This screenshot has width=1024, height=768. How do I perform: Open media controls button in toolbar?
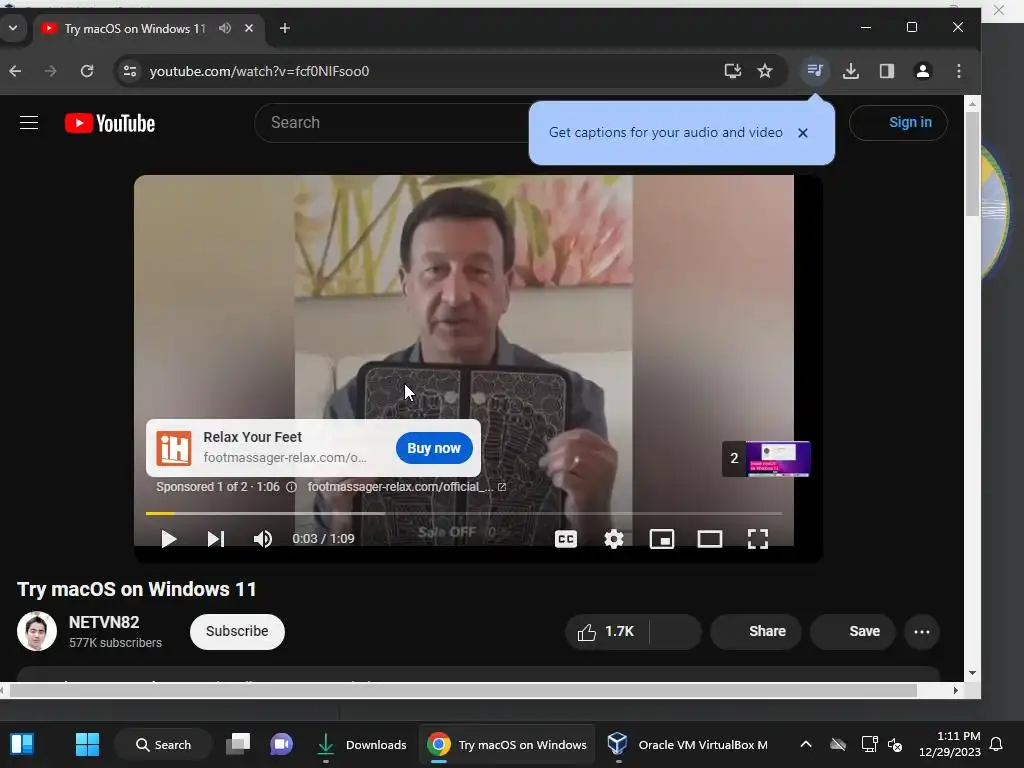814,71
